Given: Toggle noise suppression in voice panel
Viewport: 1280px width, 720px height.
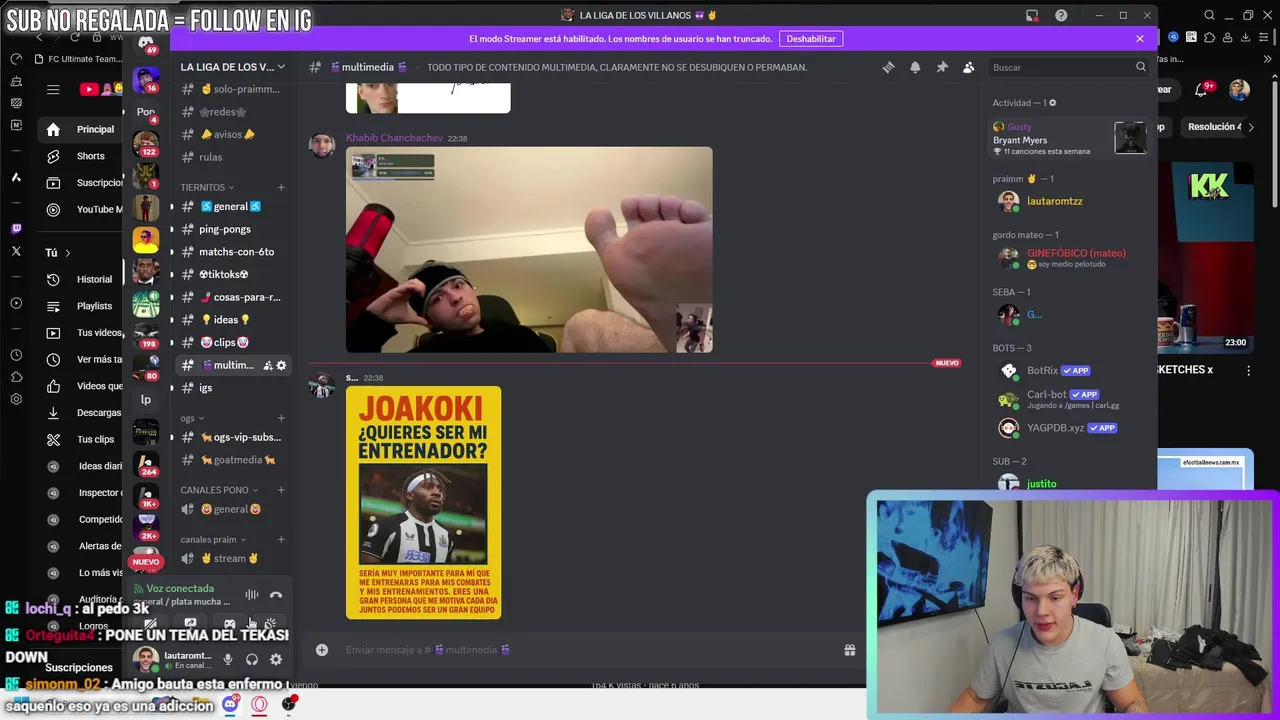Looking at the screenshot, I should [x=252, y=595].
